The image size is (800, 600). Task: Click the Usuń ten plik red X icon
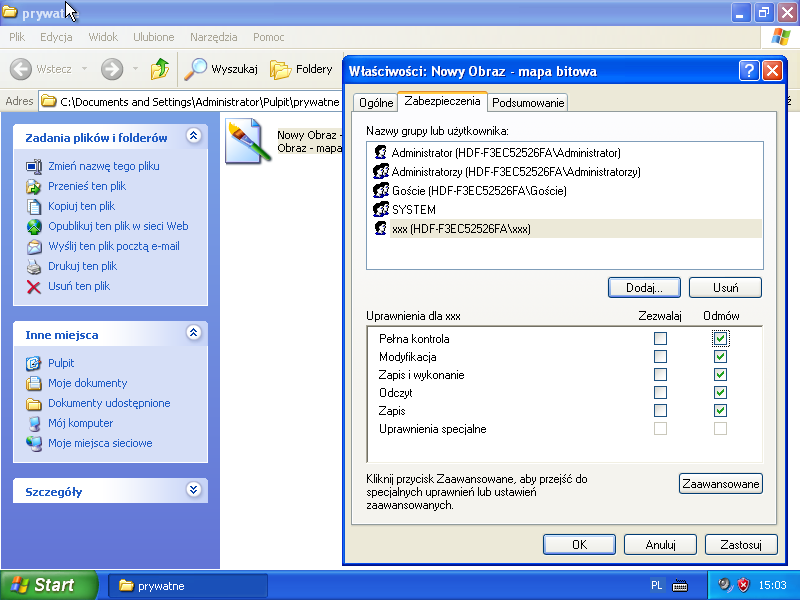(34, 286)
